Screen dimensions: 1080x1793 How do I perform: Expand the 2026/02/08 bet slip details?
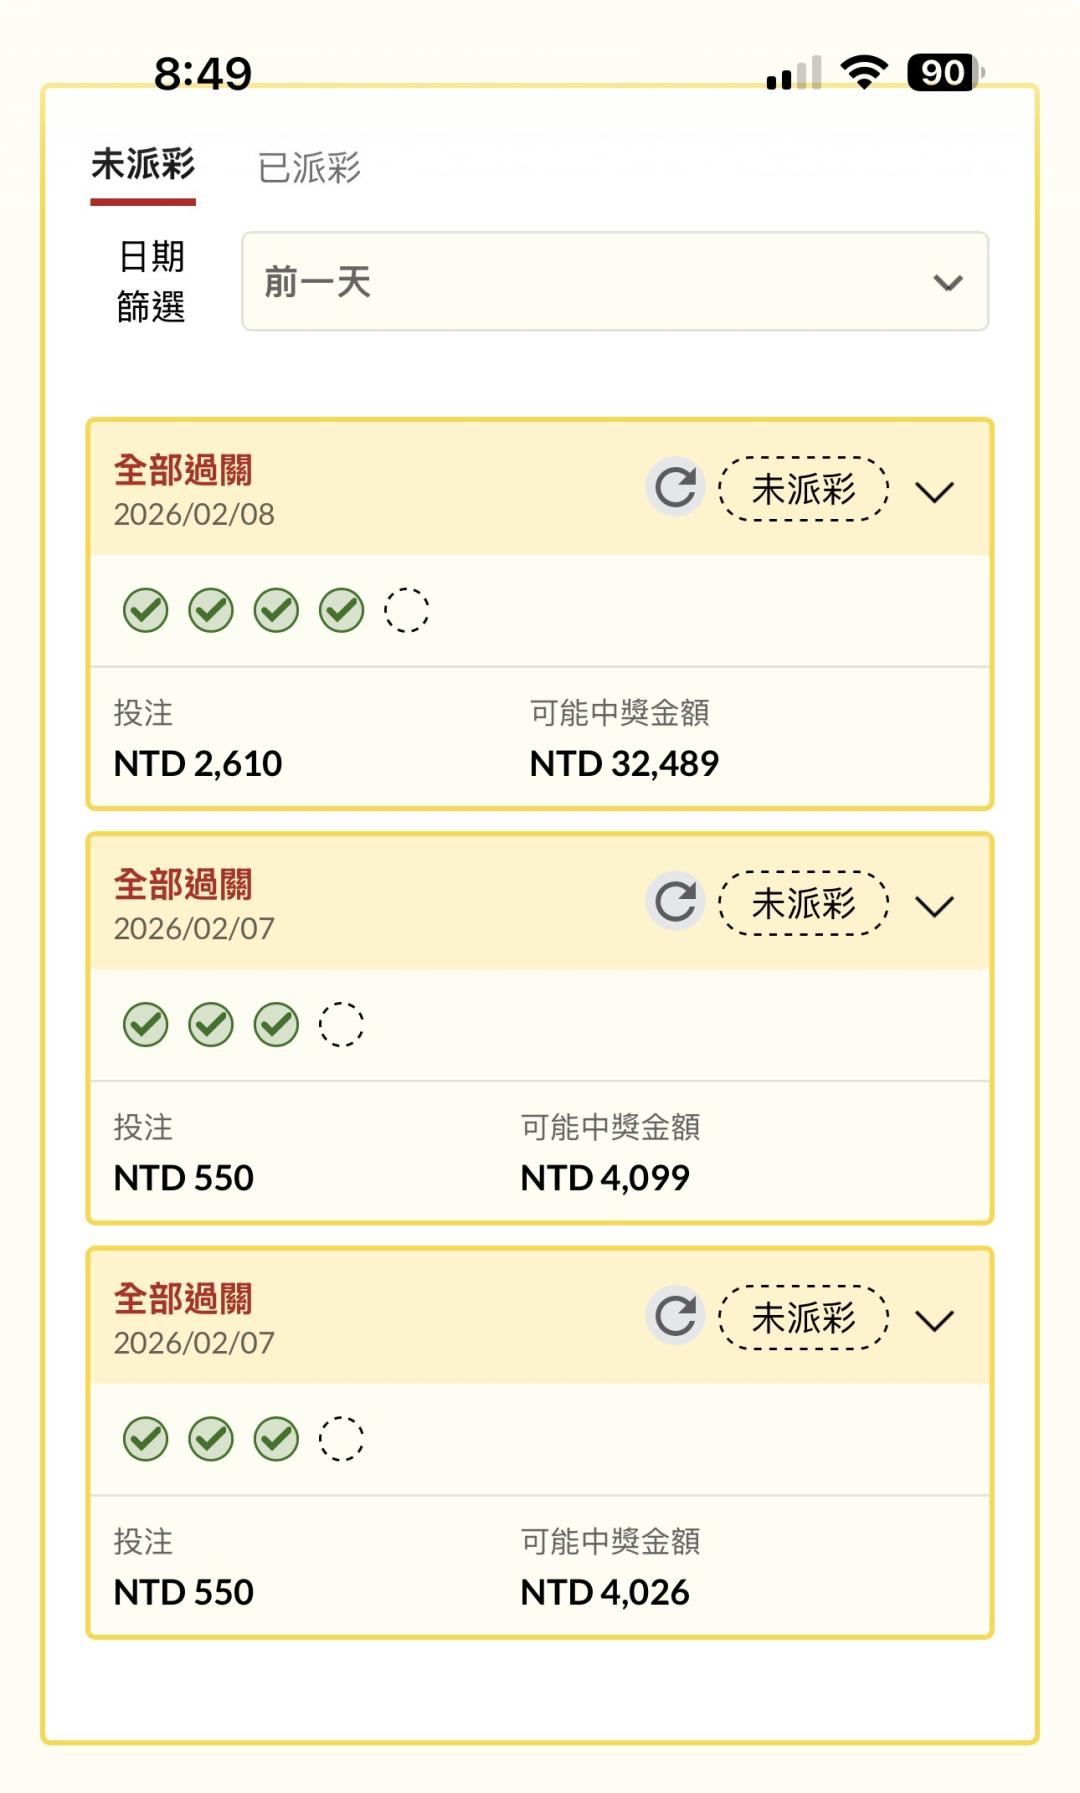[x=935, y=491]
